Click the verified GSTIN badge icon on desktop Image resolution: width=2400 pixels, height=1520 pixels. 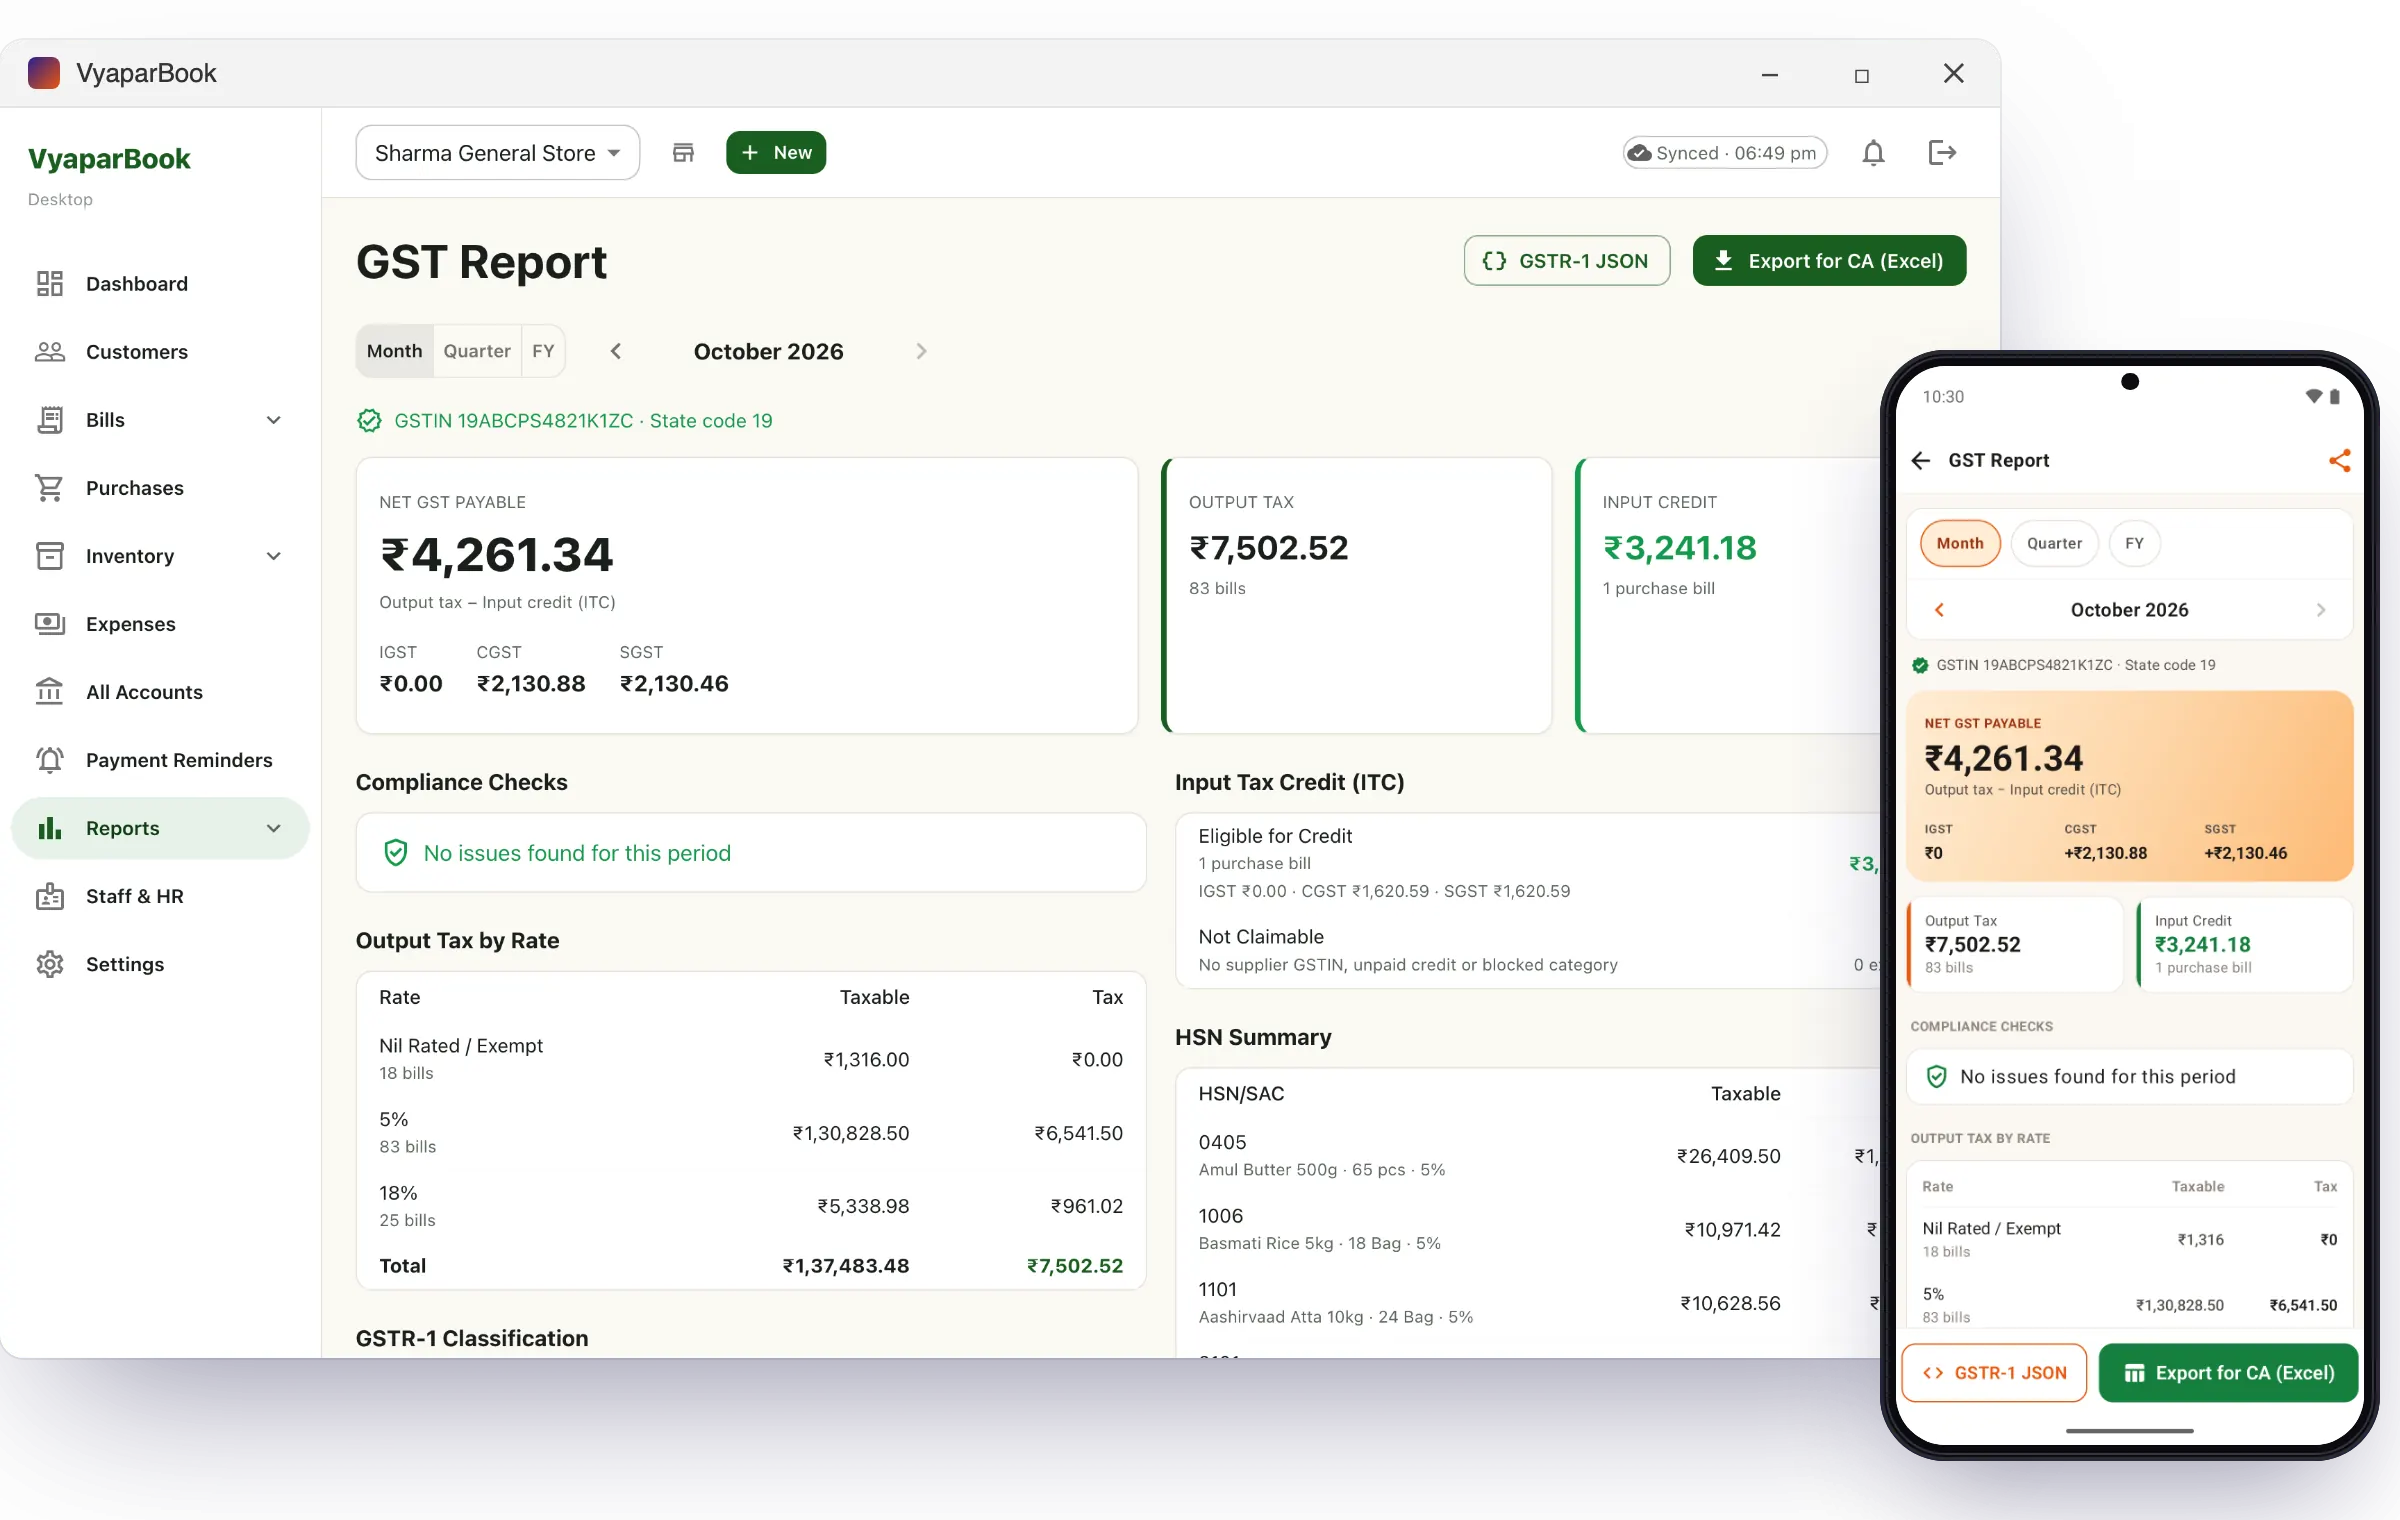369,421
